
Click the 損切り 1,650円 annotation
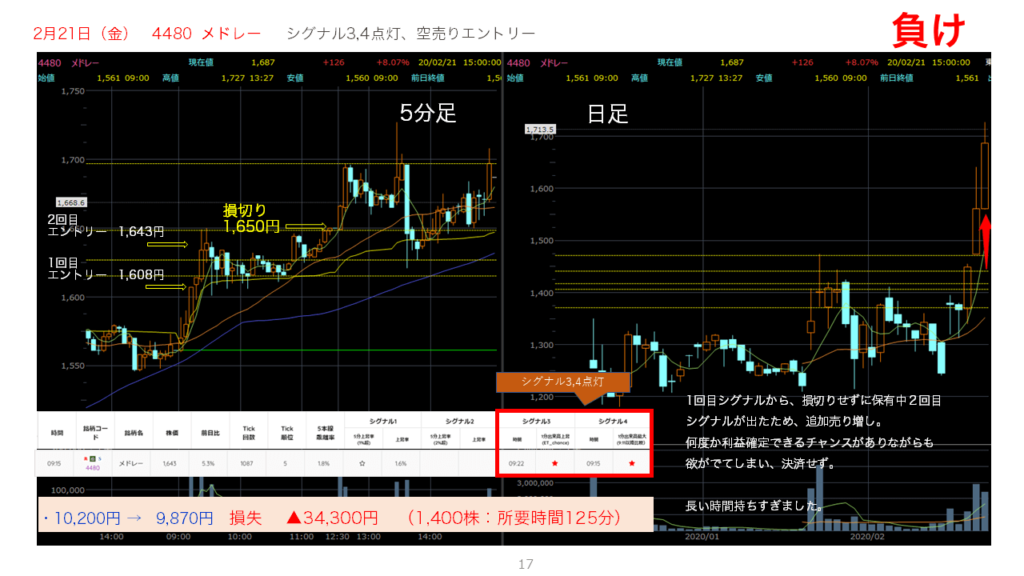click(x=251, y=219)
